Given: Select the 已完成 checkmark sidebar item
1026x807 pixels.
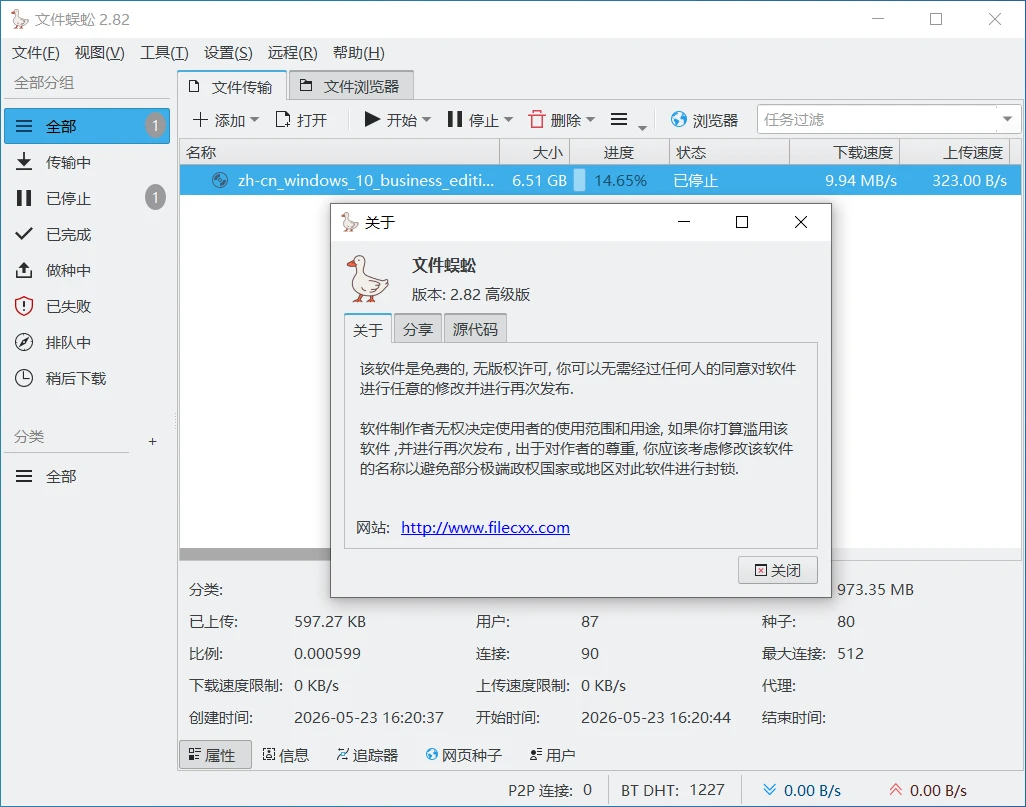Looking at the screenshot, I should tap(87, 234).
